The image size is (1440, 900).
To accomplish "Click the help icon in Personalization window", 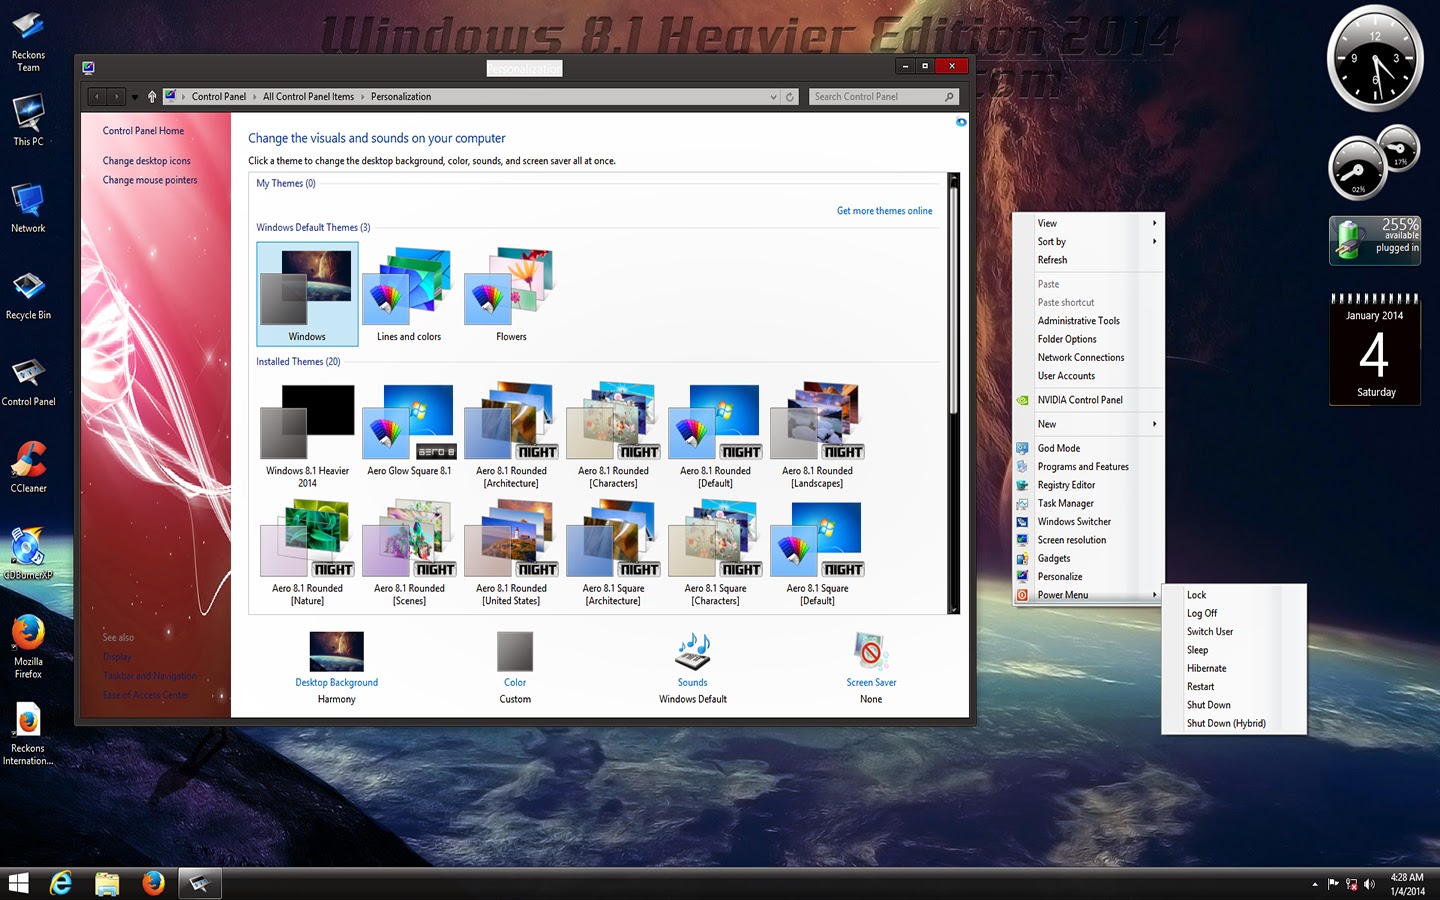I will 961,122.
